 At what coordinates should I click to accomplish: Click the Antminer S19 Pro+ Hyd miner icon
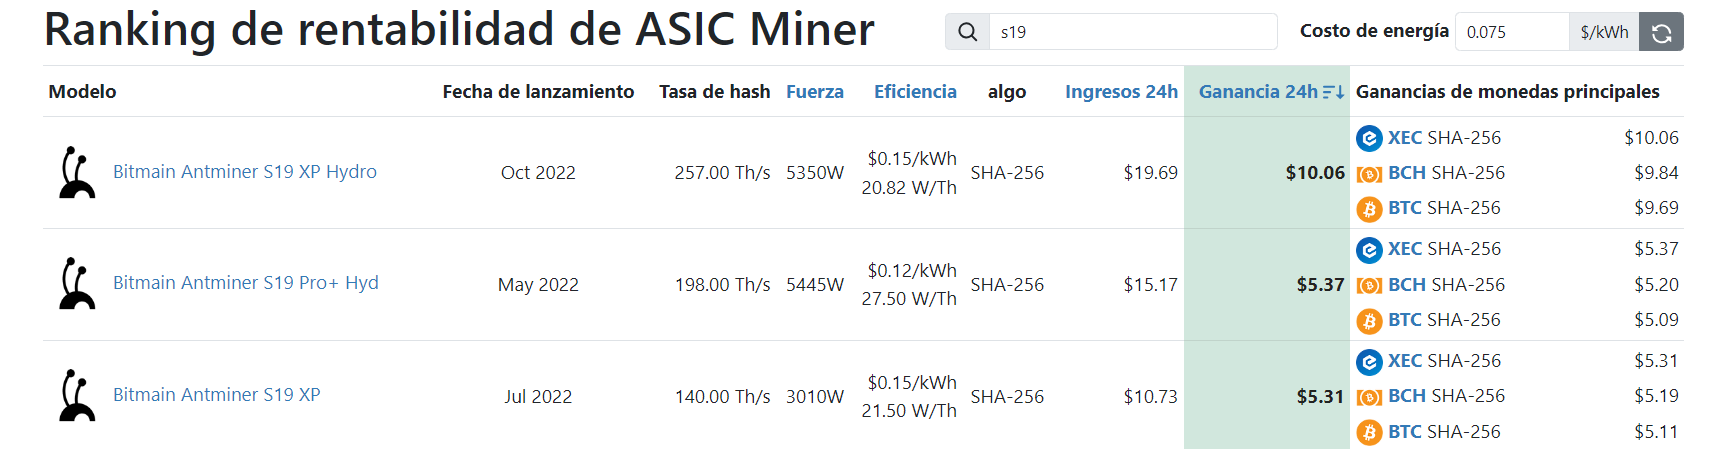click(77, 284)
